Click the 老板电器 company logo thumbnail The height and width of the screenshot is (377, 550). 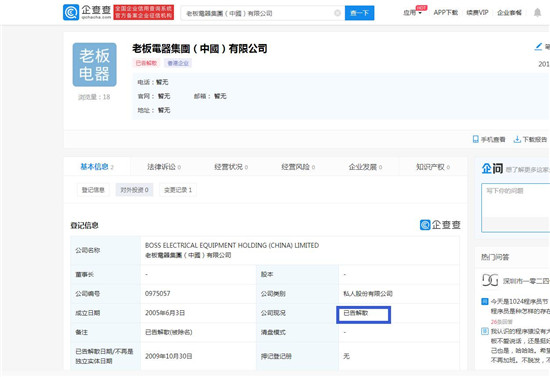pyautogui.click(x=94, y=65)
